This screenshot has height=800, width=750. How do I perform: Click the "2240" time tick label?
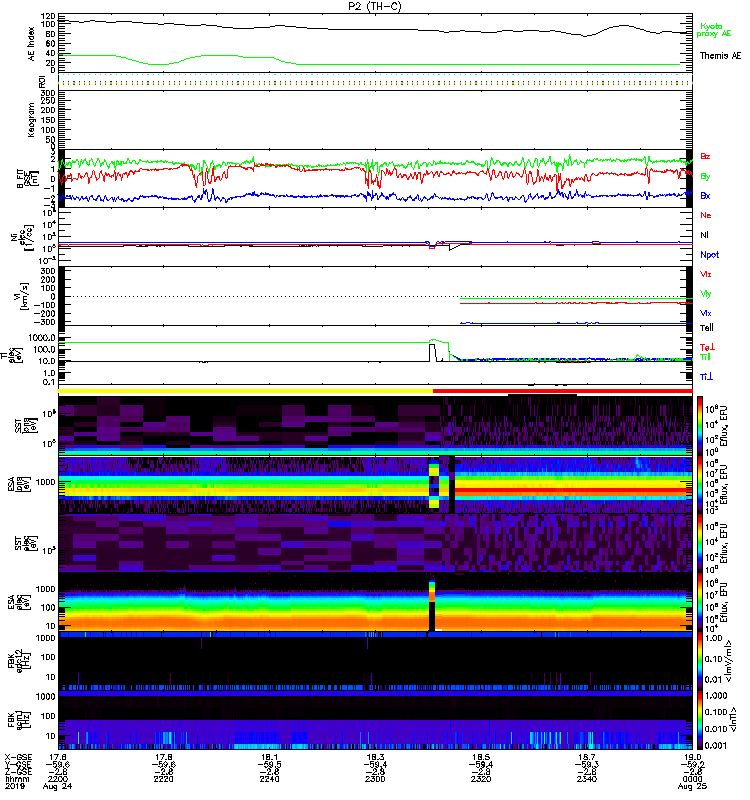click(269, 779)
